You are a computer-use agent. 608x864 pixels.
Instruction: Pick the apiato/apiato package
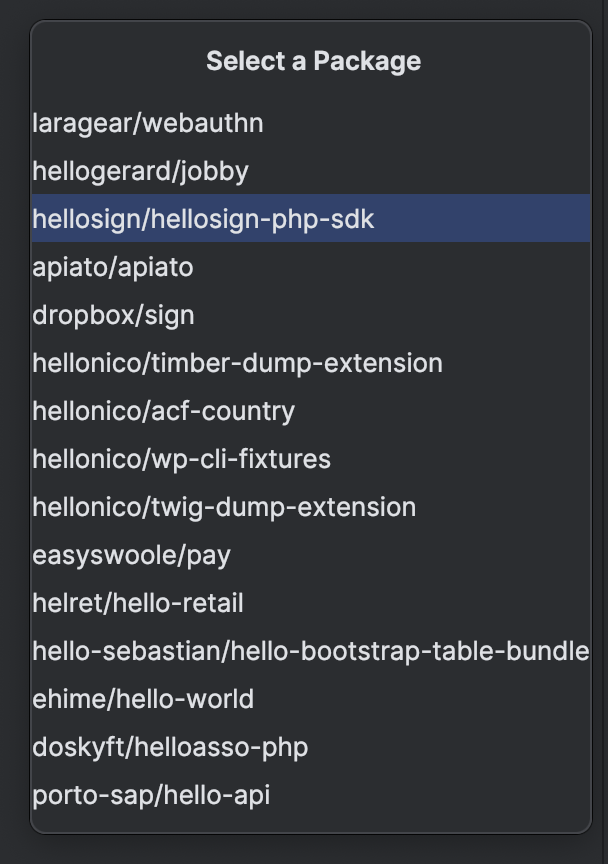pos(113,267)
